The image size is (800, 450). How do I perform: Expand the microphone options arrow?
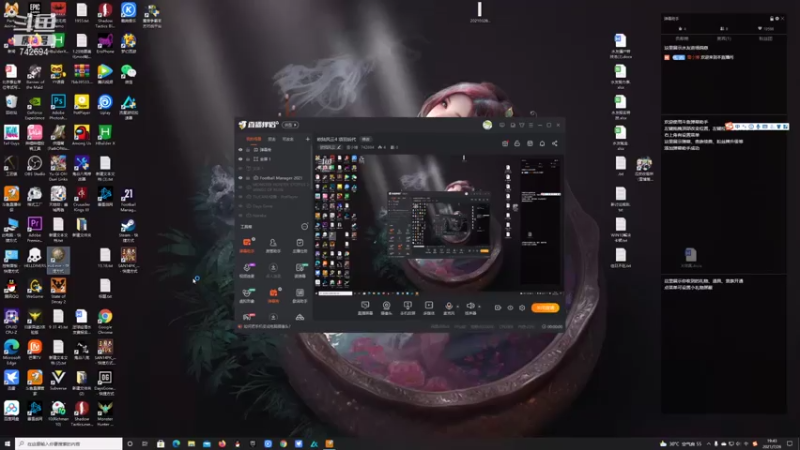click(457, 307)
